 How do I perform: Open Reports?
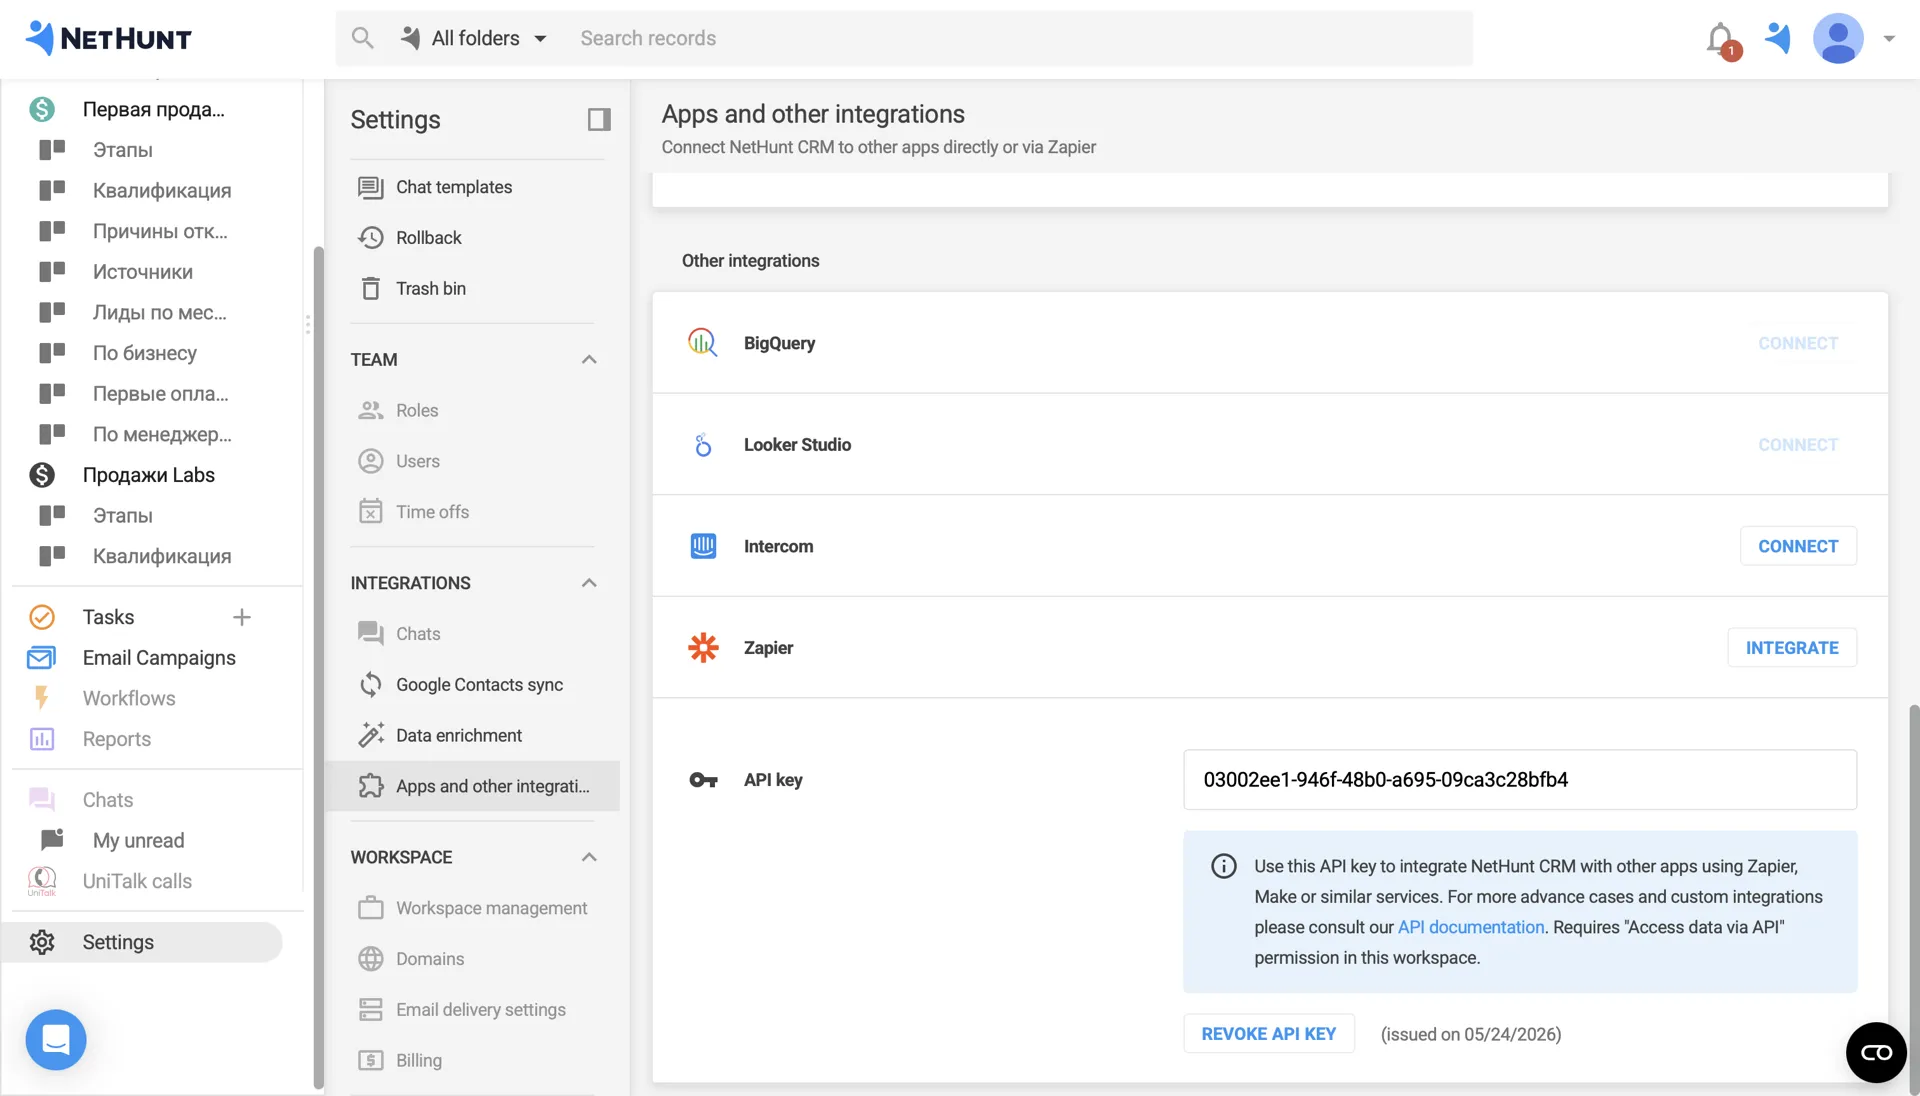click(x=117, y=740)
